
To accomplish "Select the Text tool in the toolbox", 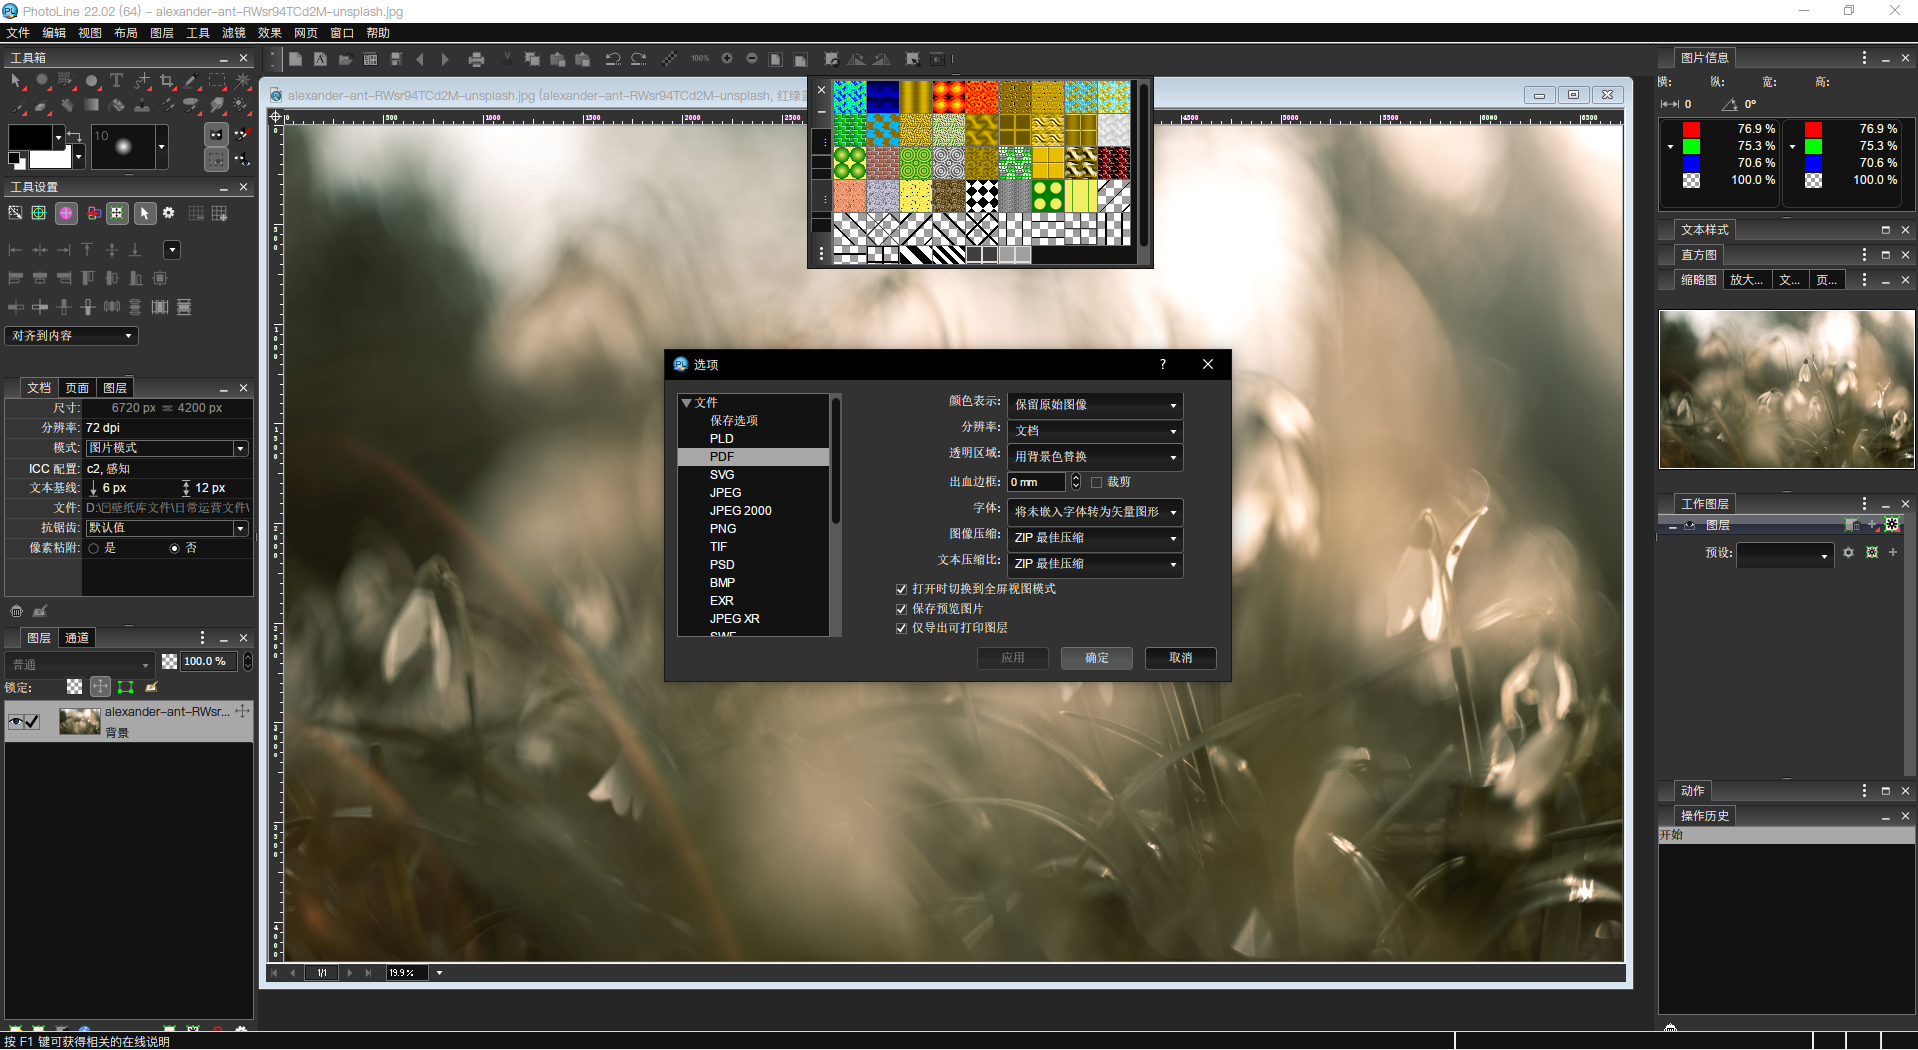I will [117, 82].
